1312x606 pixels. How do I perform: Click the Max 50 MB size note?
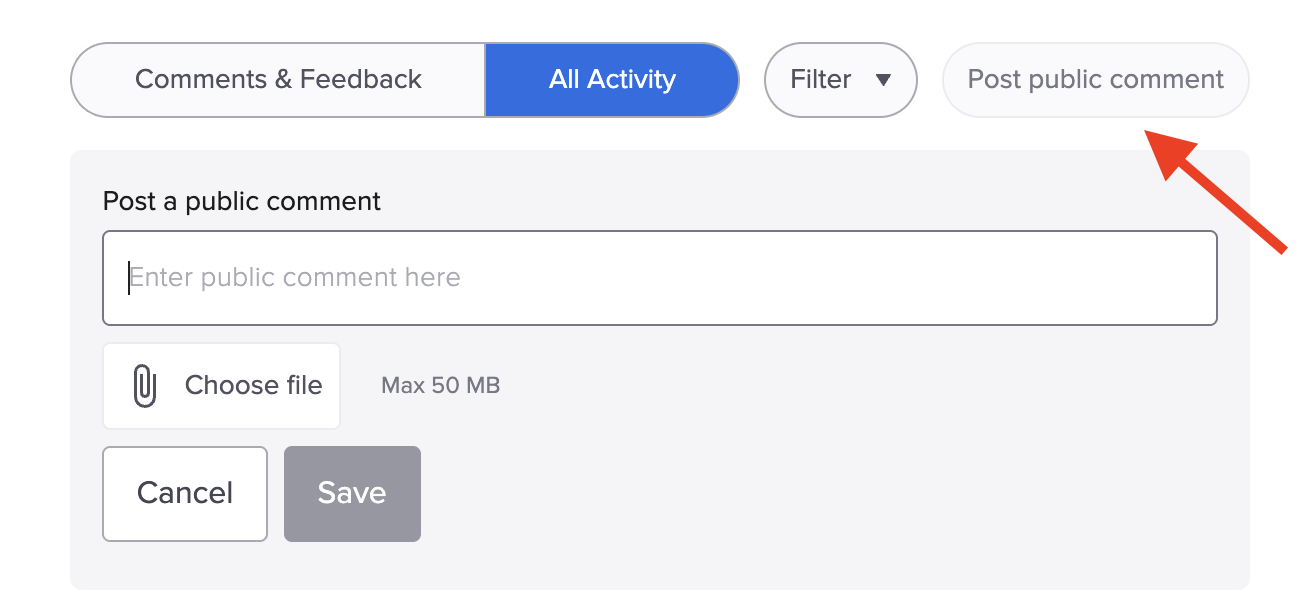(441, 385)
